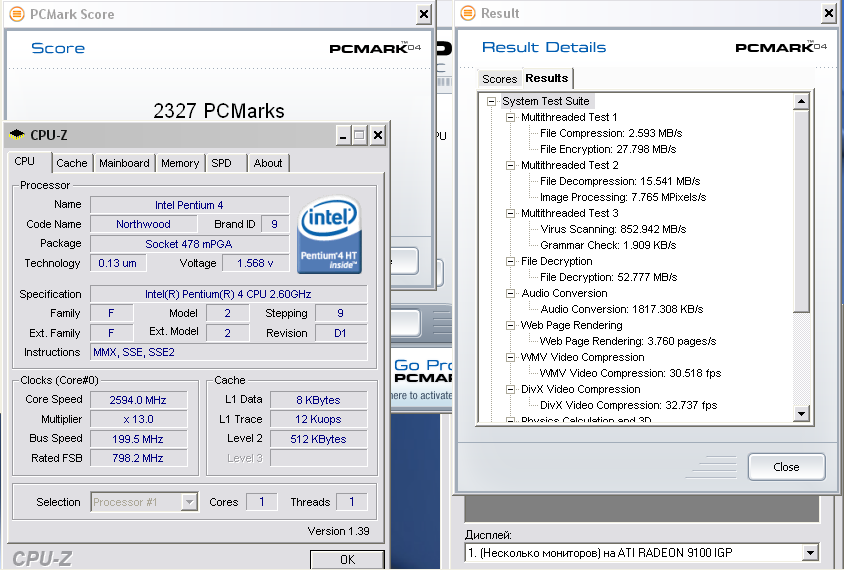Image resolution: width=844 pixels, height=571 pixels.
Task: Click the Bus Speed 199.5 MHz value
Action: point(138,439)
